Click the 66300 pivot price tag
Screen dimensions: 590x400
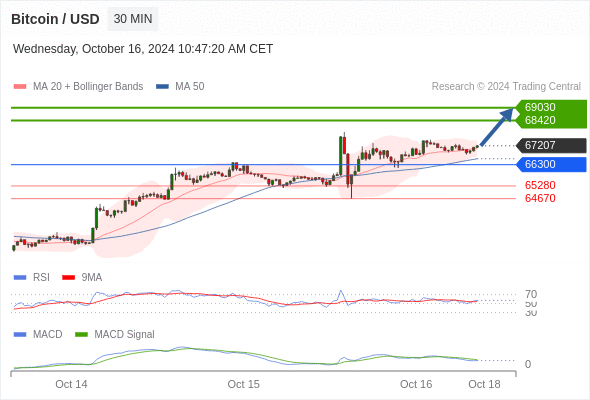(x=551, y=164)
